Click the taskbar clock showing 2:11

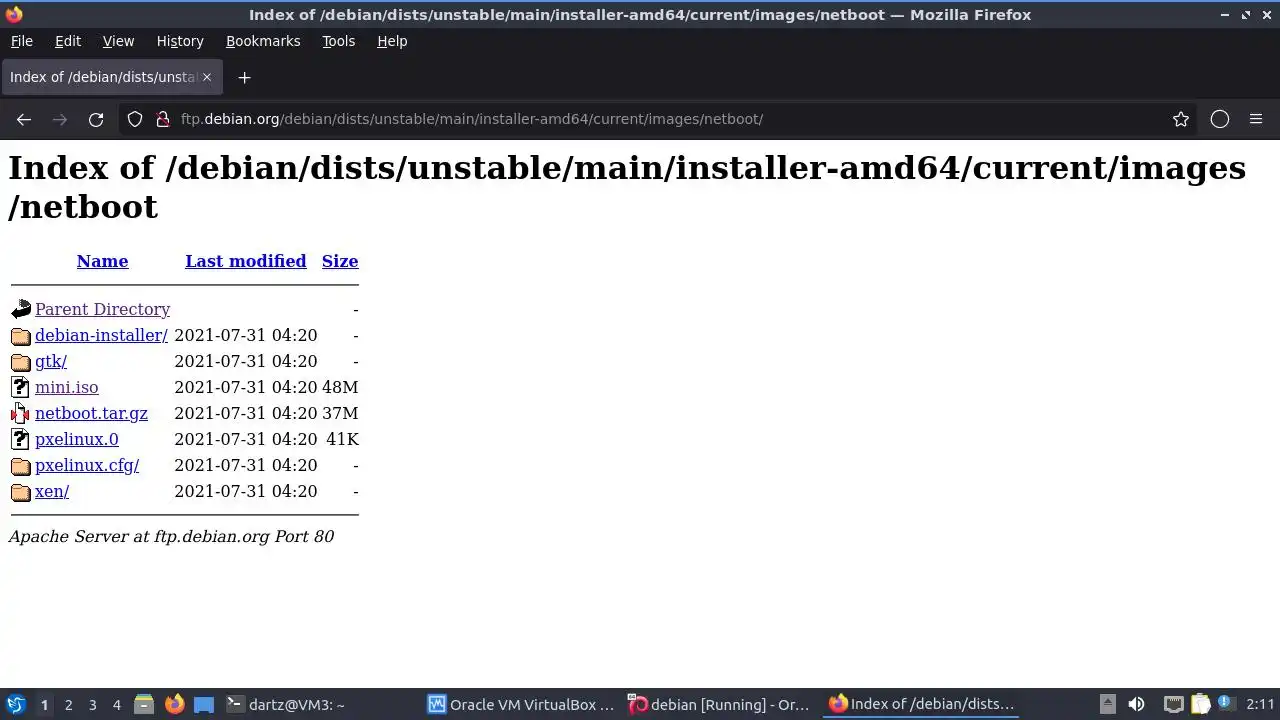(1260, 704)
